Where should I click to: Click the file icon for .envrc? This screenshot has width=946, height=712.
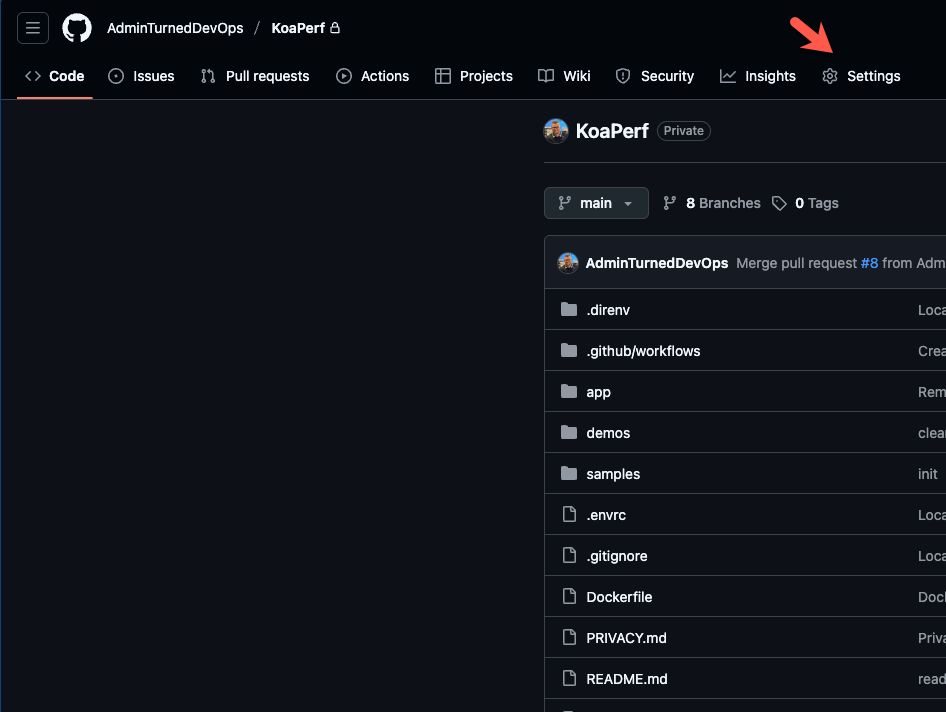(569, 514)
